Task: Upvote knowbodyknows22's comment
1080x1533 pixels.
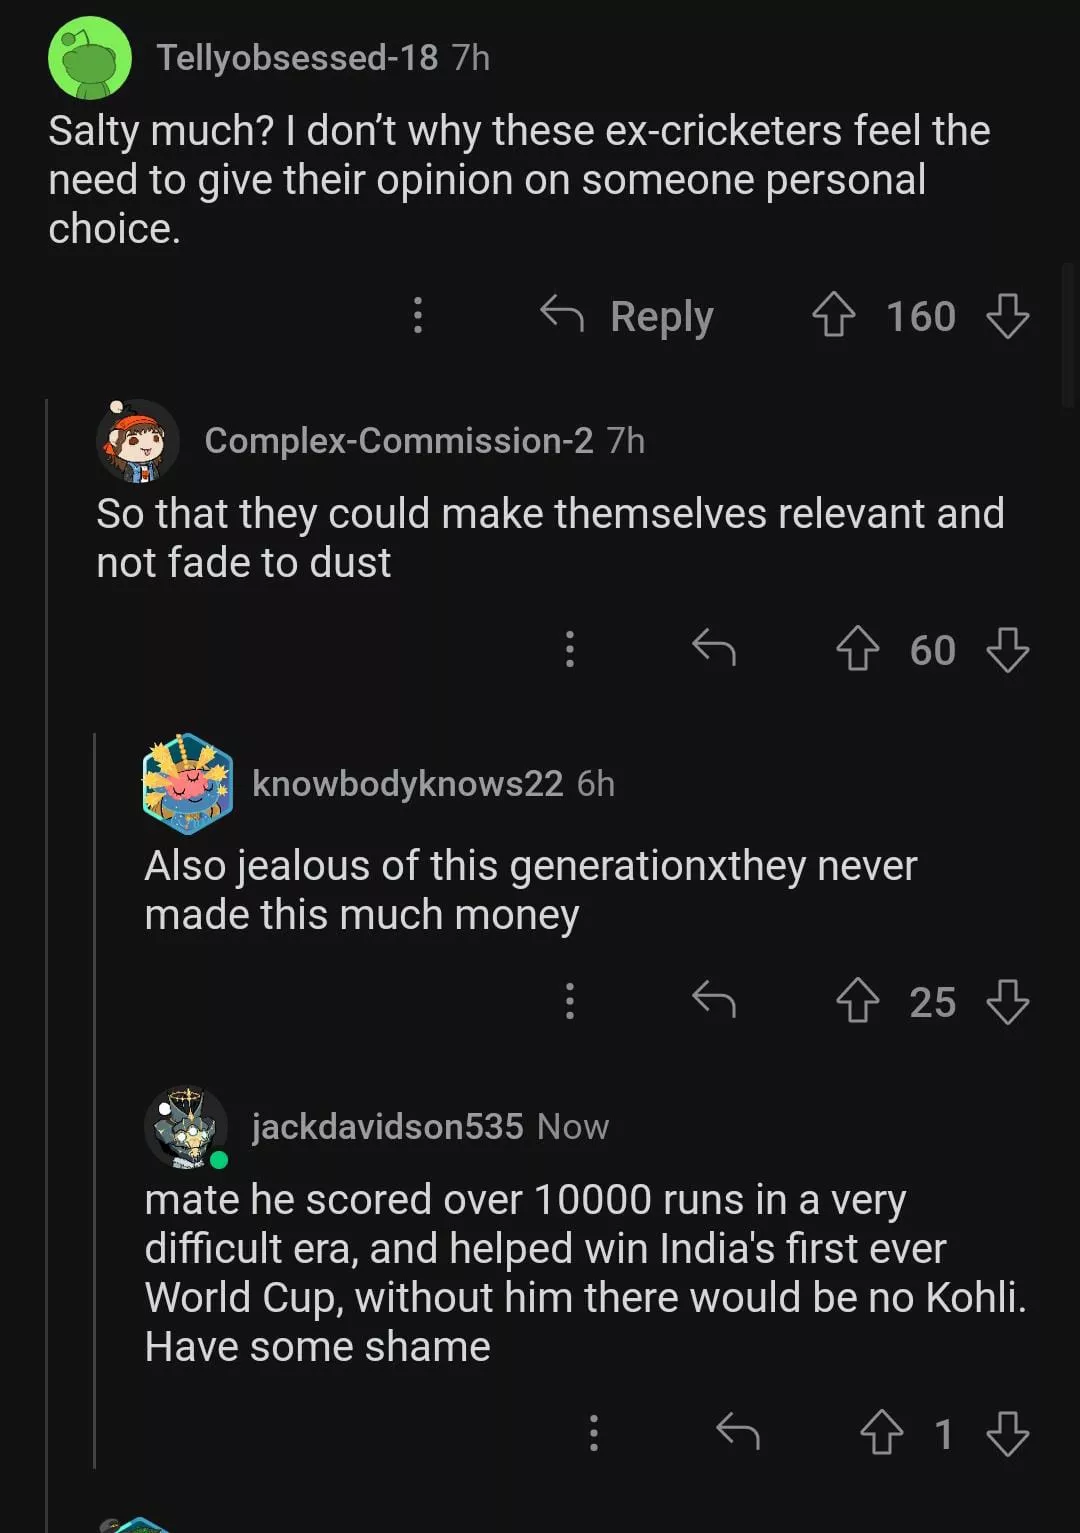Action: (857, 1001)
